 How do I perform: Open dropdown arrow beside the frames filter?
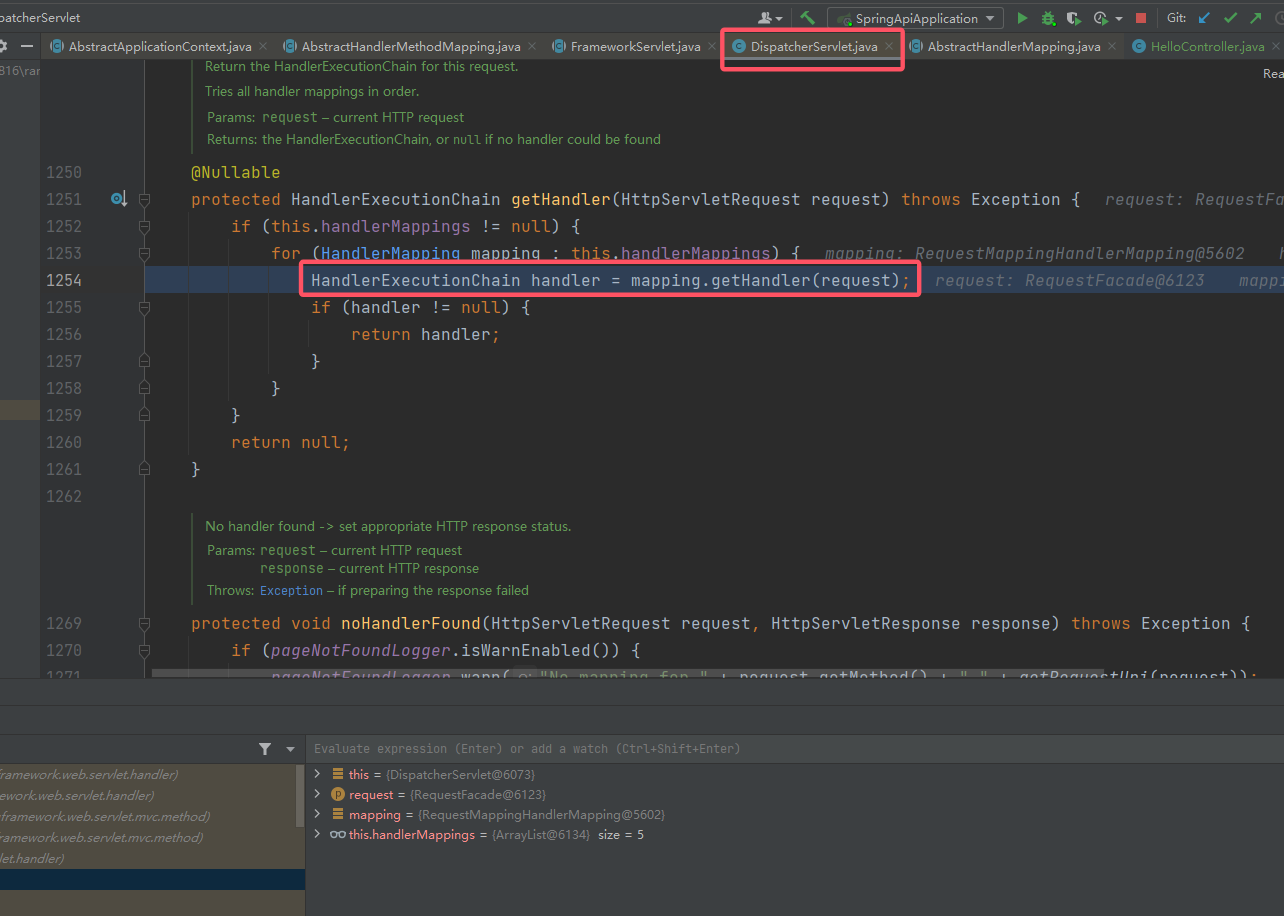tap(290, 749)
